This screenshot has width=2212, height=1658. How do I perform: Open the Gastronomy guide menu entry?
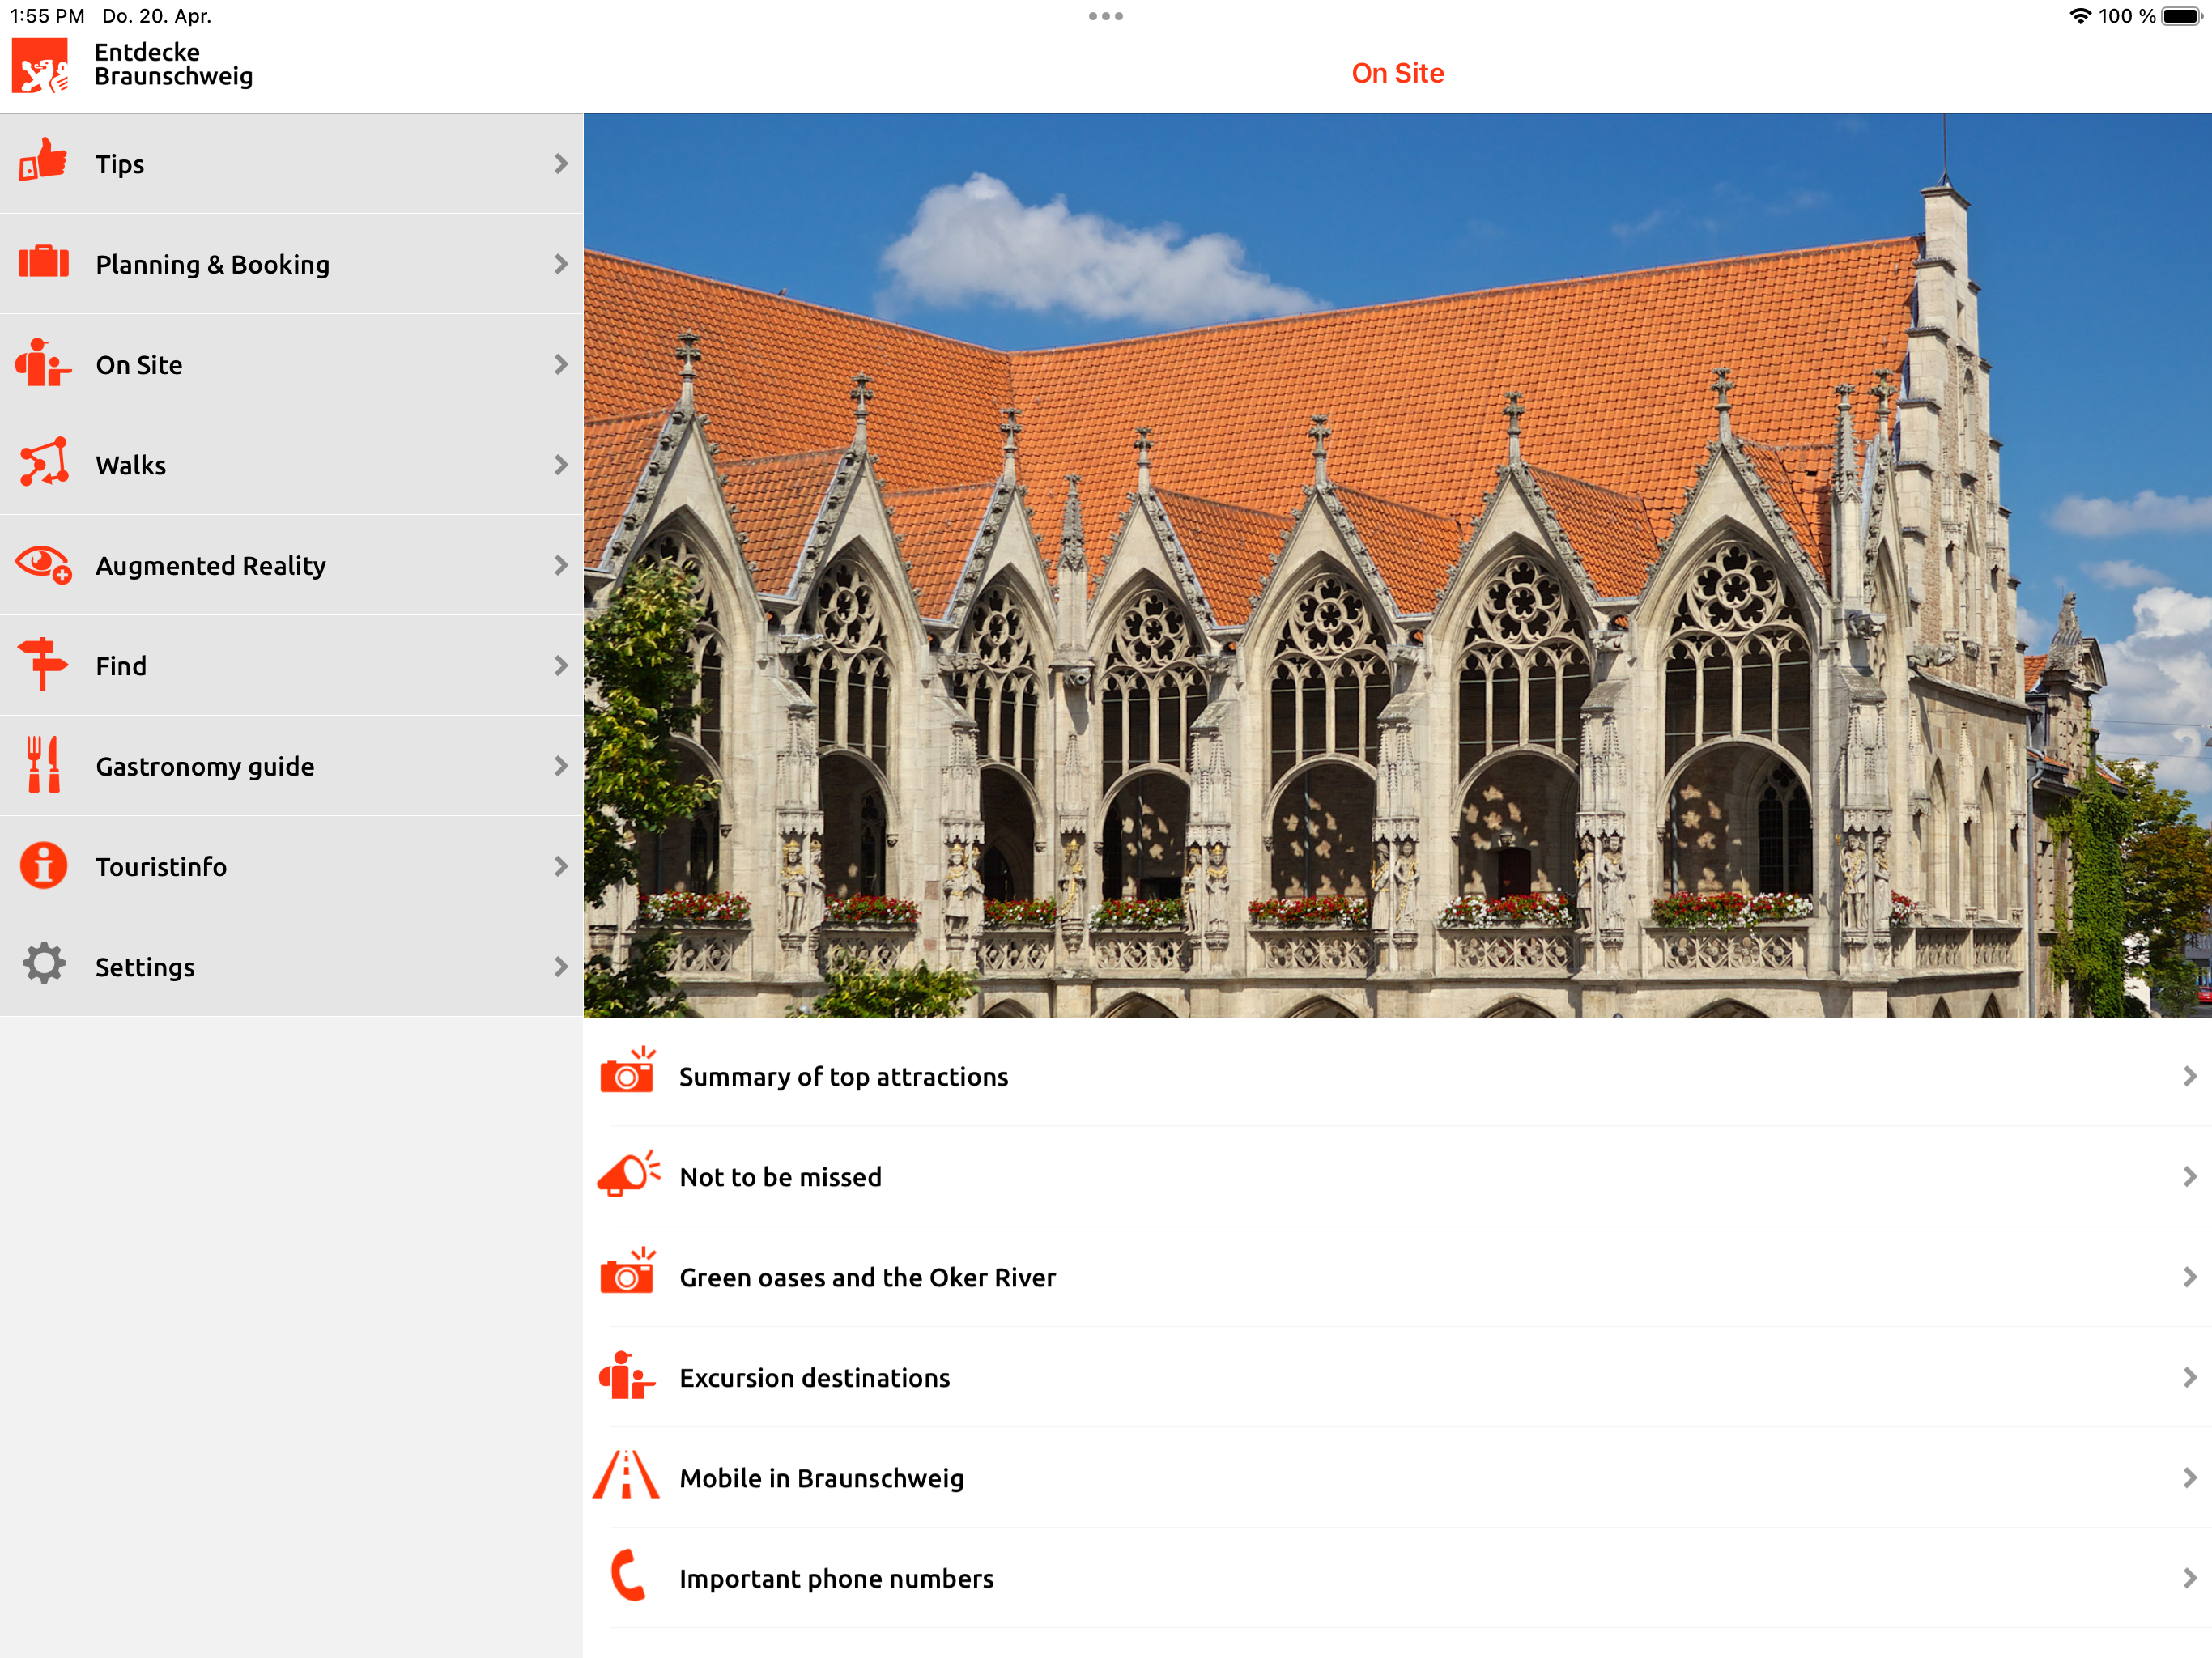pyautogui.click(x=291, y=766)
